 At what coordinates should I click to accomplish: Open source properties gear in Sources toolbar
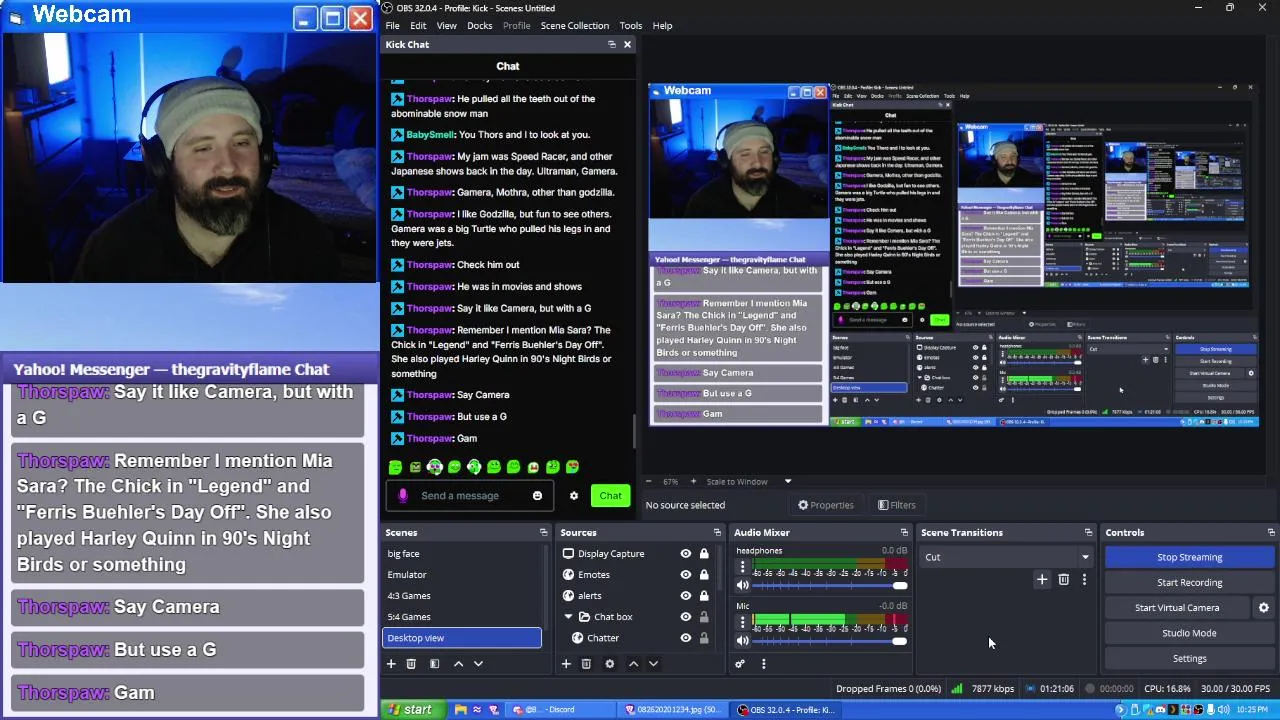pos(609,664)
